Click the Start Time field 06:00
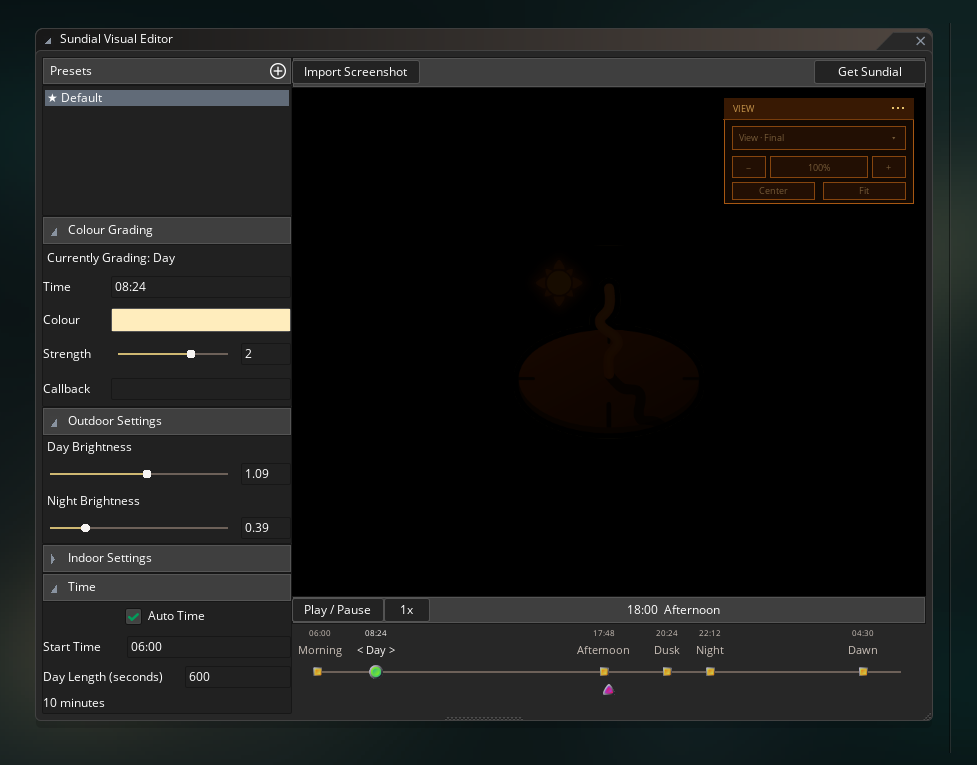Screen dimensions: 977x765 [x=209, y=647]
